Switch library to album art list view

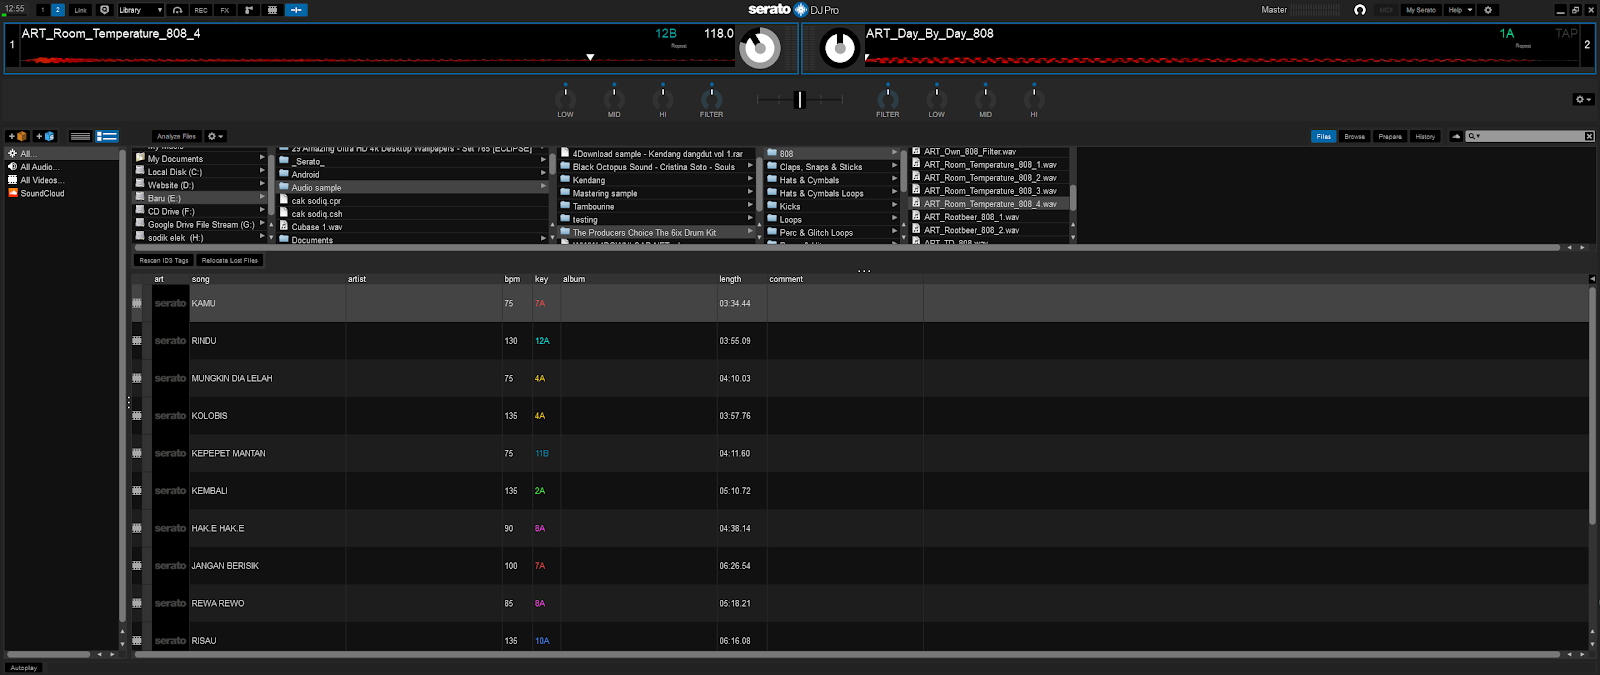[x=107, y=136]
